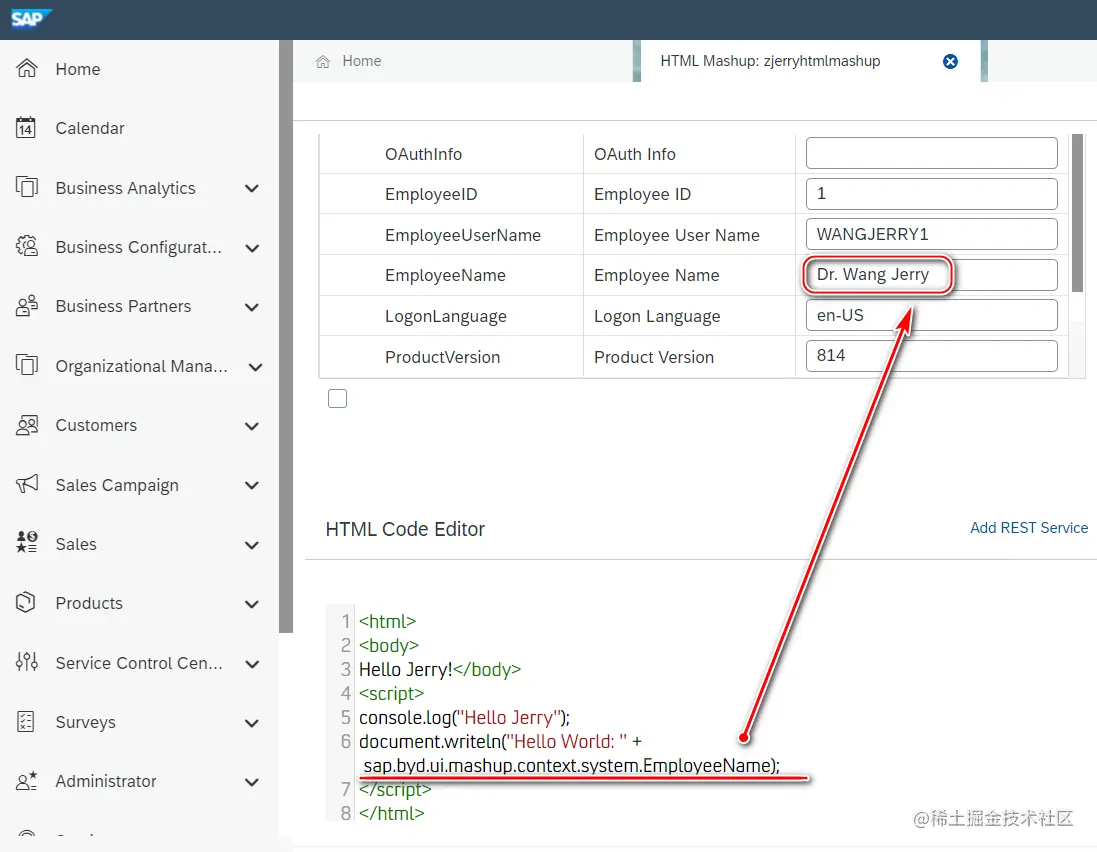Select the Customers sidebar label
Image resolution: width=1097 pixels, height=852 pixels.
[96, 425]
